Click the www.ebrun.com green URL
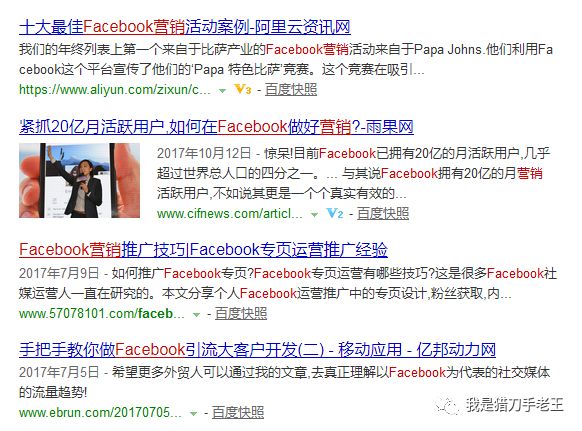 pyautogui.click(x=100, y=413)
